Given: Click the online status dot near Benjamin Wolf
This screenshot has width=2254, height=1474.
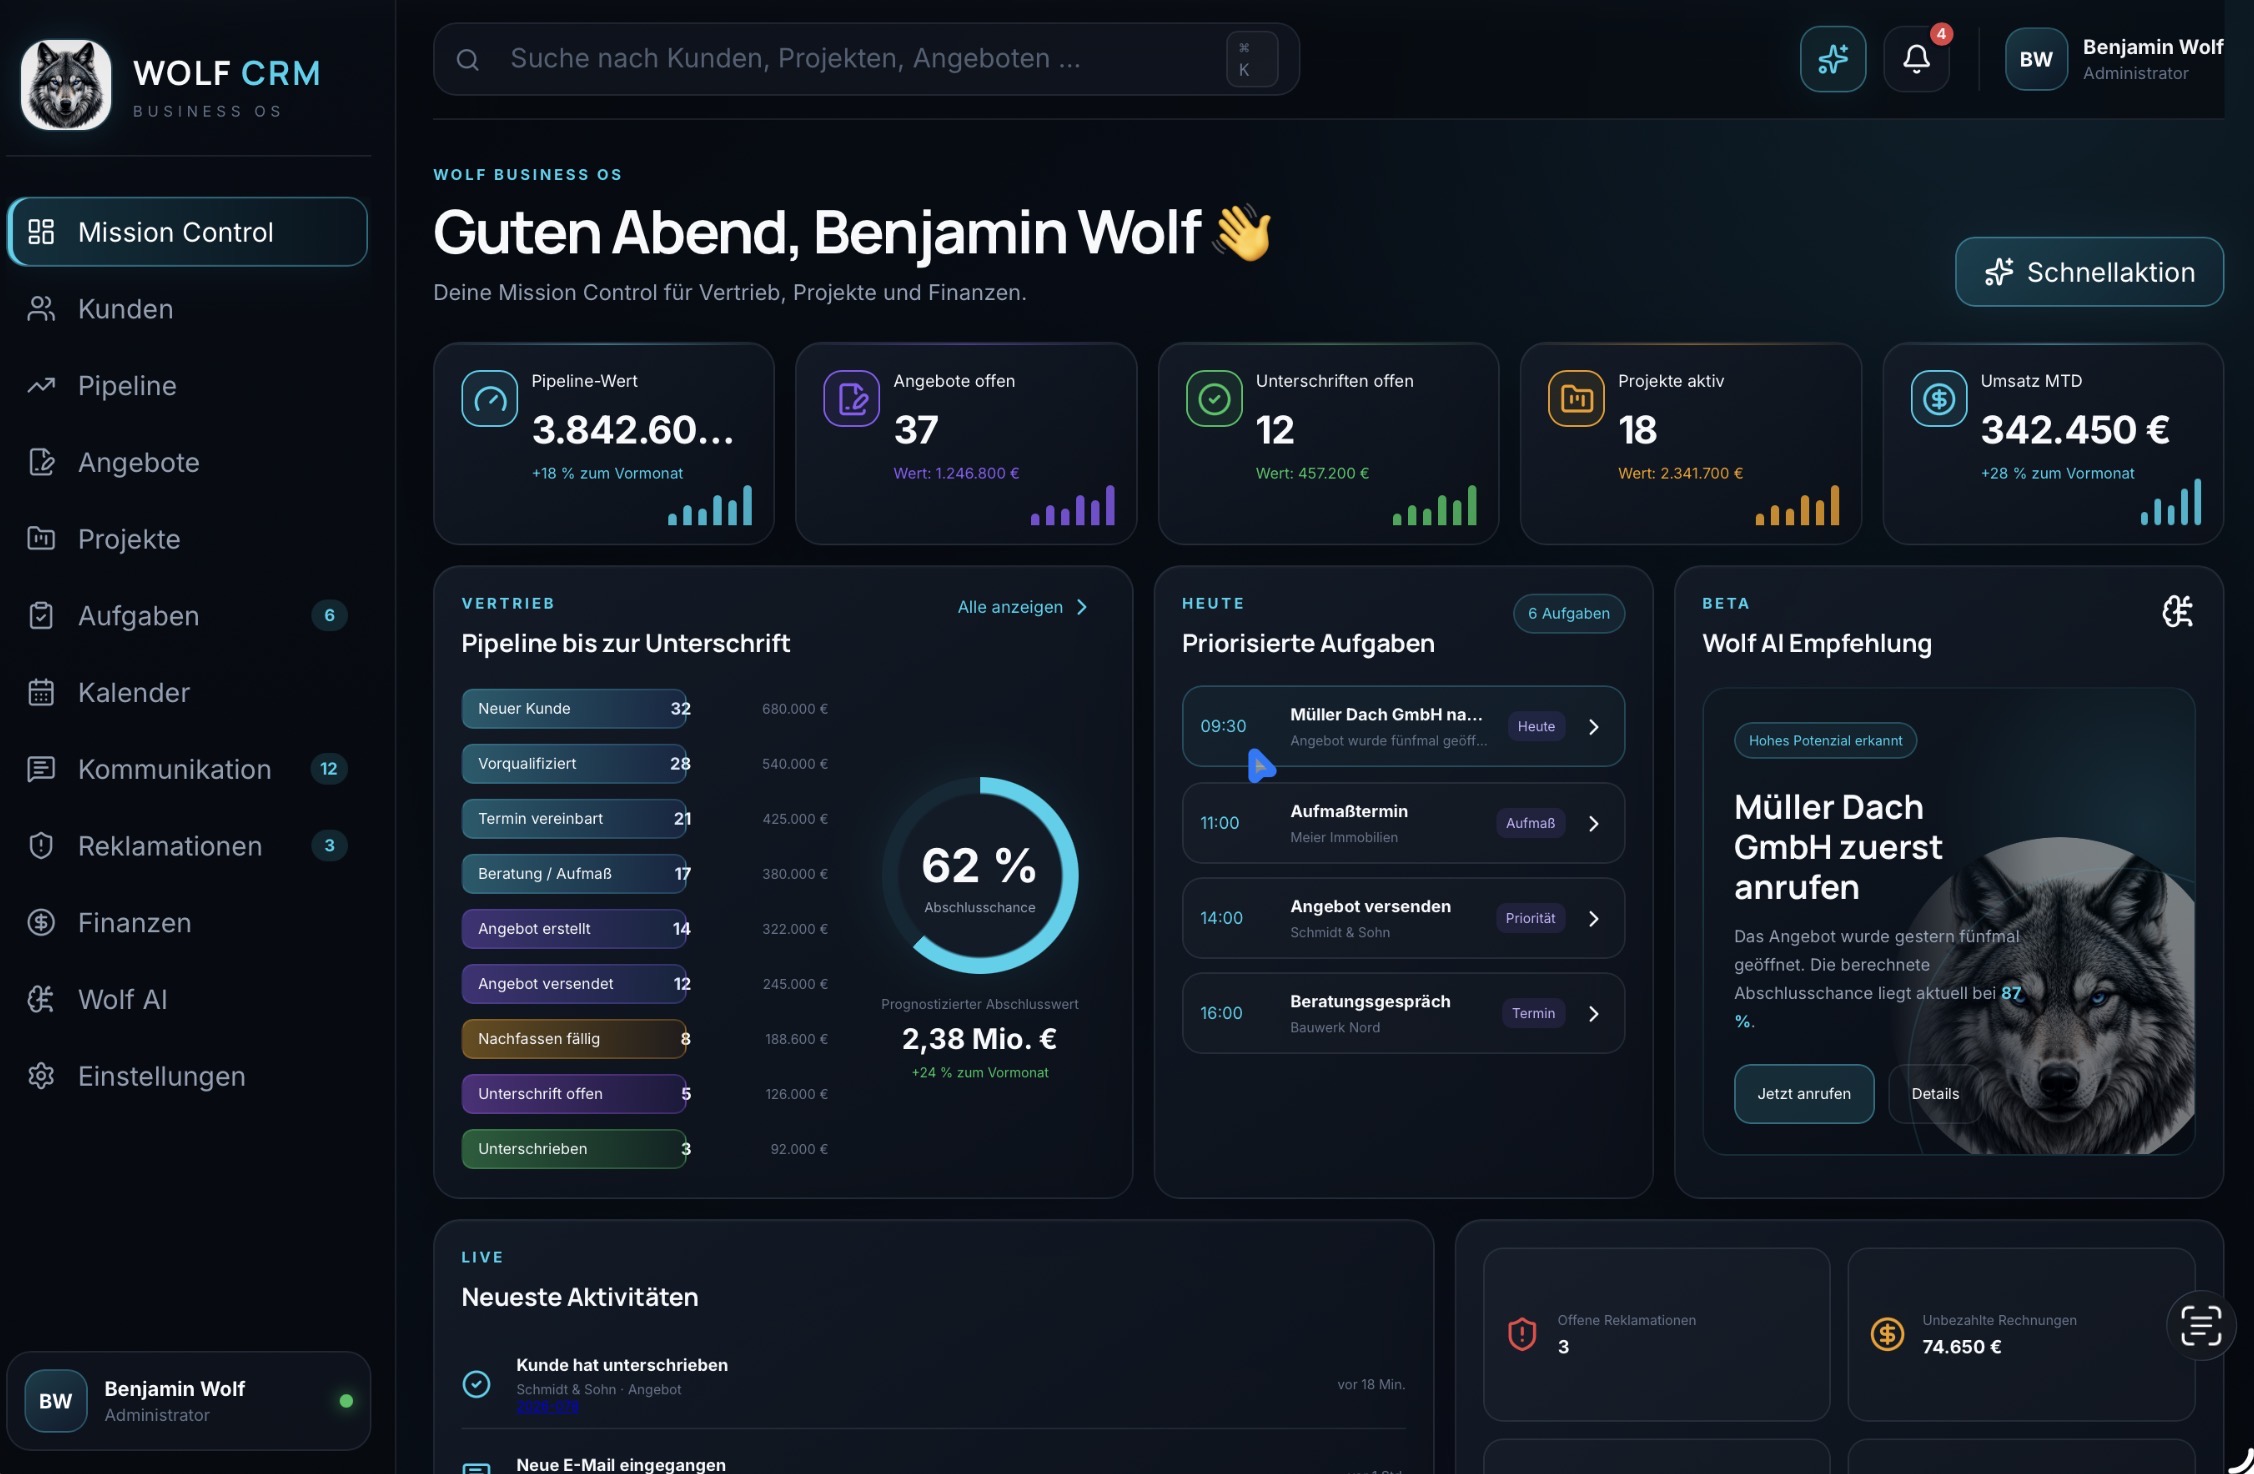Looking at the screenshot, I should [346, 1401].
